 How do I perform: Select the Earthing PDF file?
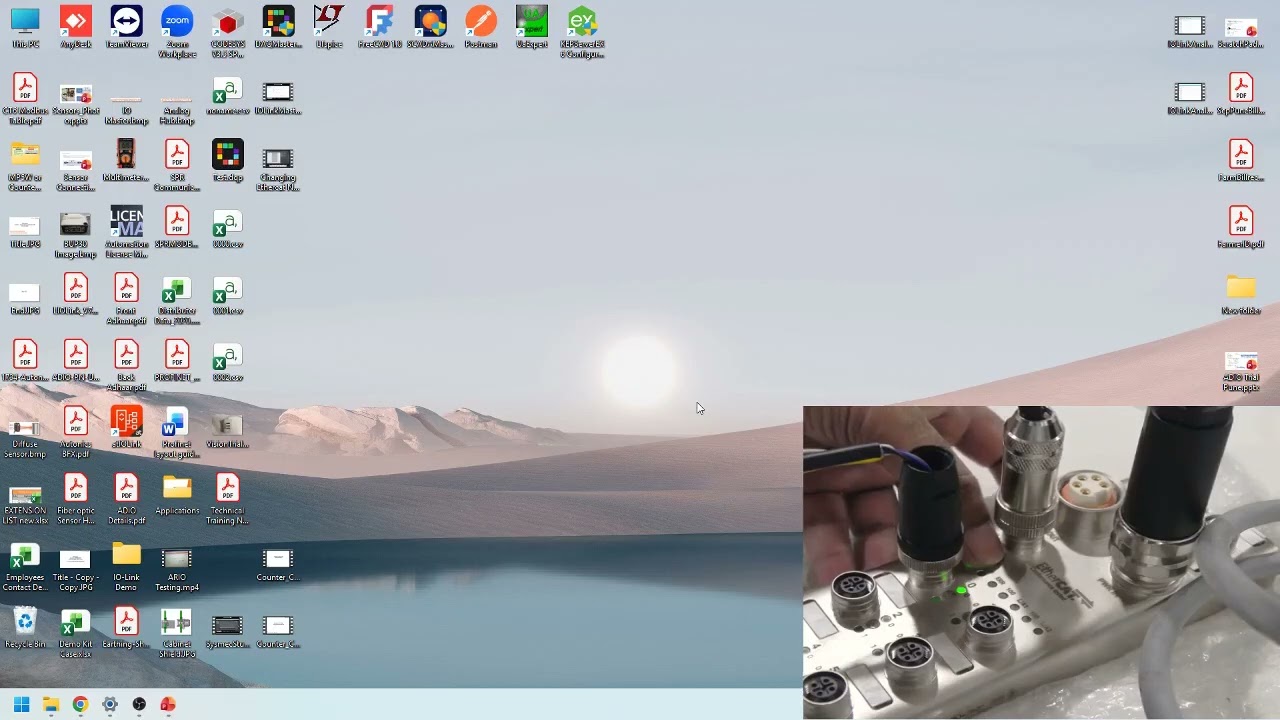pyautogui.click(x=126, y=627)
